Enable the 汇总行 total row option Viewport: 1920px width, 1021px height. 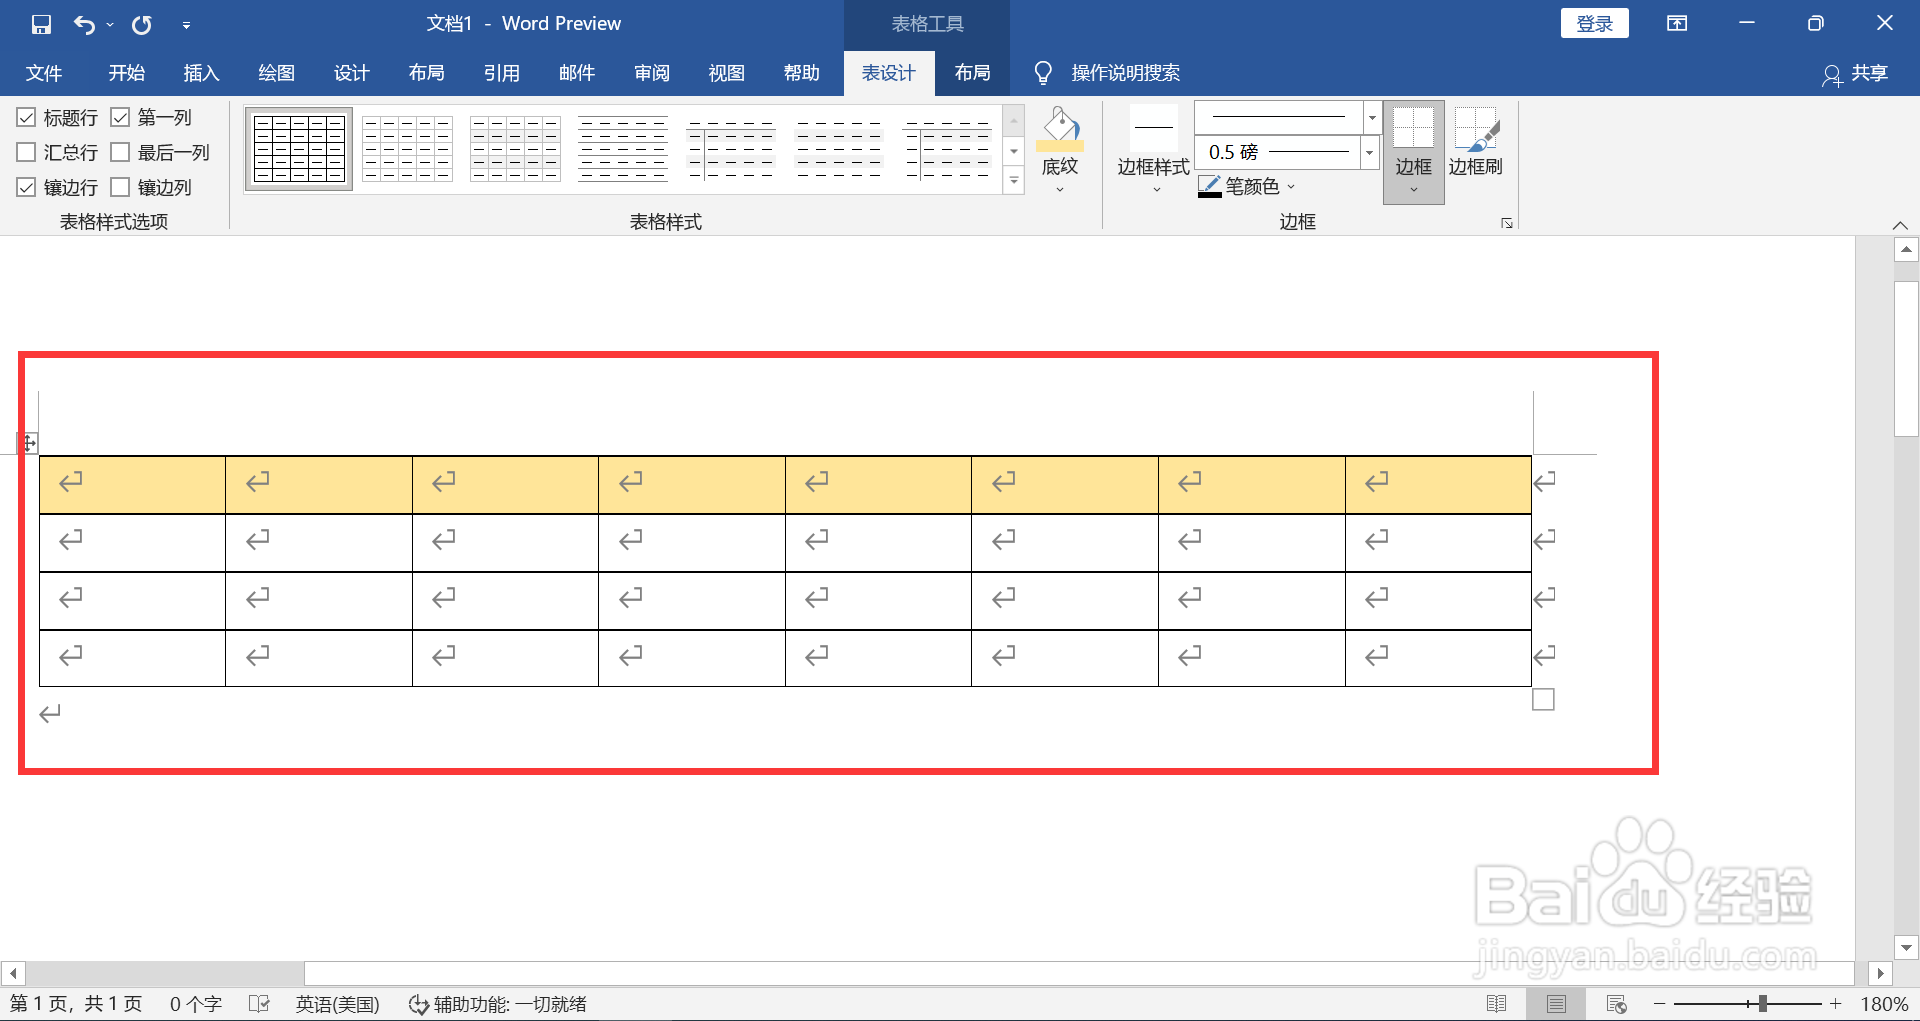click(26, 152)
